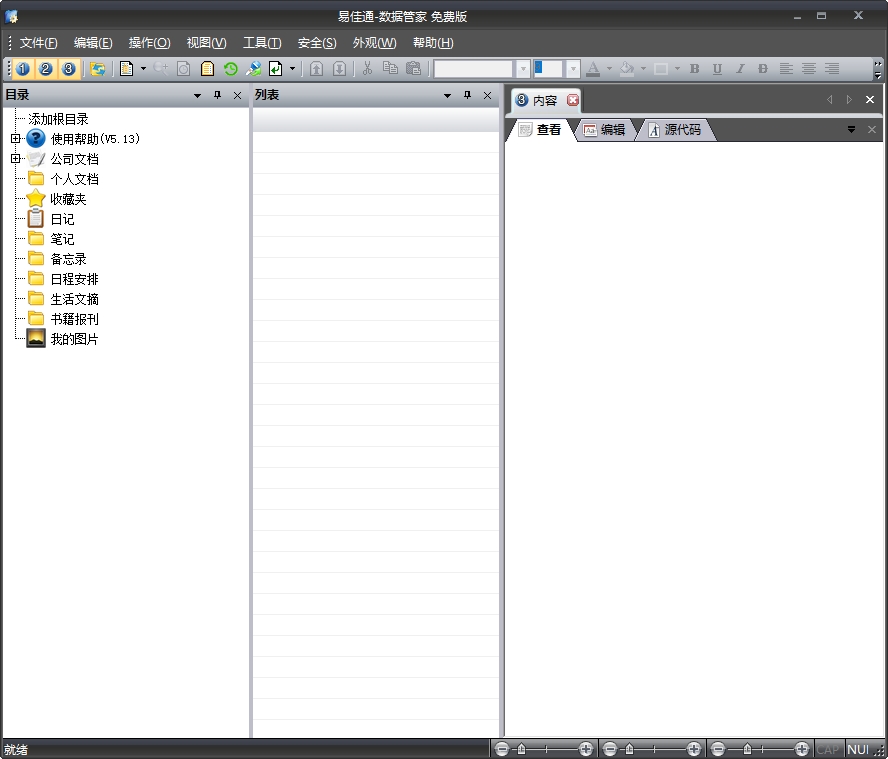Pin the 列表 panel
The height and width of the screenshot is (759, 888).
click(x=467, y=96)
